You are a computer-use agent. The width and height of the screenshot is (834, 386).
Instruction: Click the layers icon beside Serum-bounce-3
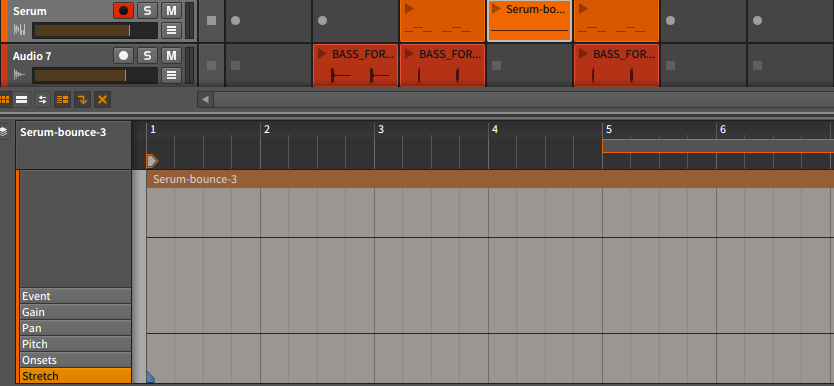[4, 132]
